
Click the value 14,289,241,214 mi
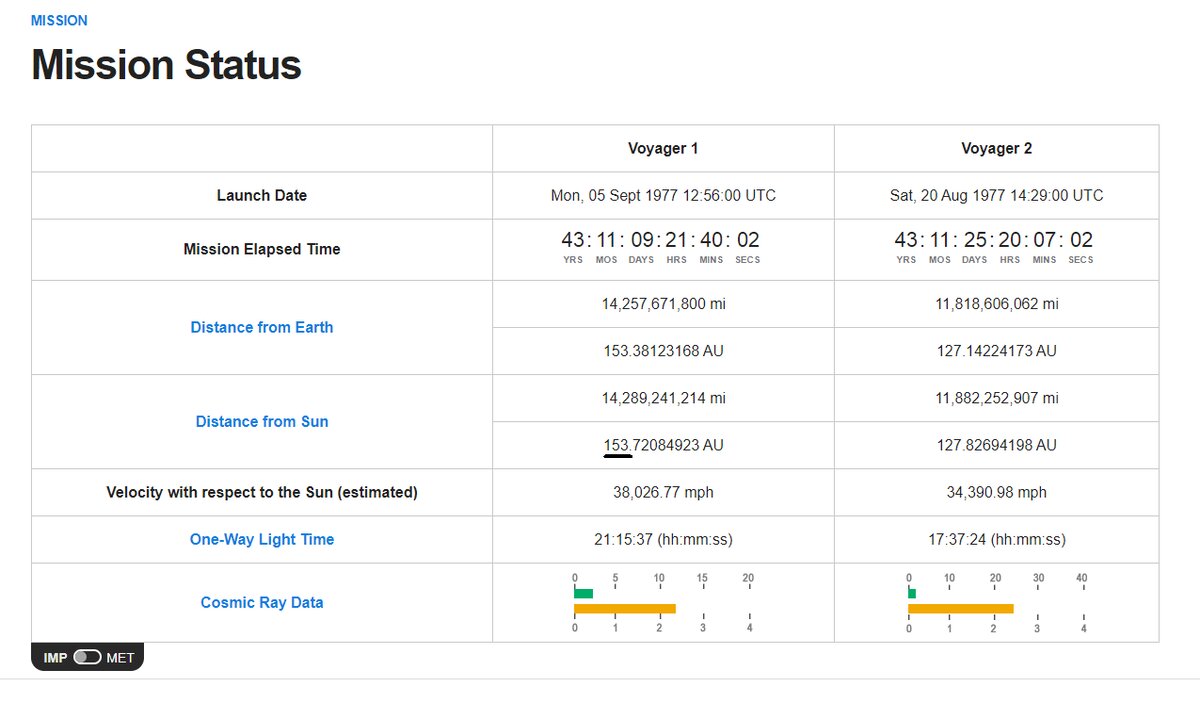(x=663, y=398)
